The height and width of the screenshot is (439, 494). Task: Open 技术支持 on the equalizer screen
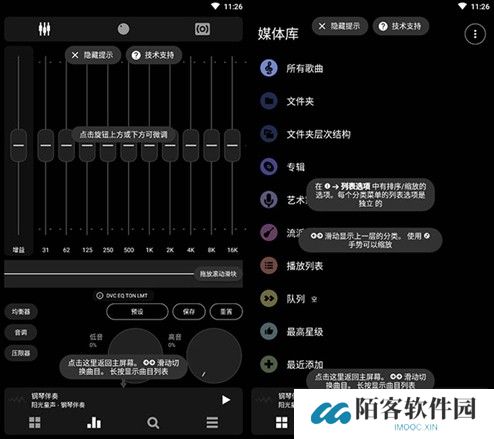154,55
